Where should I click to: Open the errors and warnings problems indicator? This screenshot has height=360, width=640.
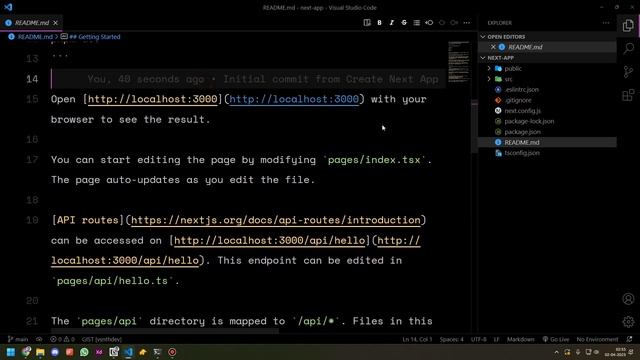pyautogui.click(x=62, y=339)
